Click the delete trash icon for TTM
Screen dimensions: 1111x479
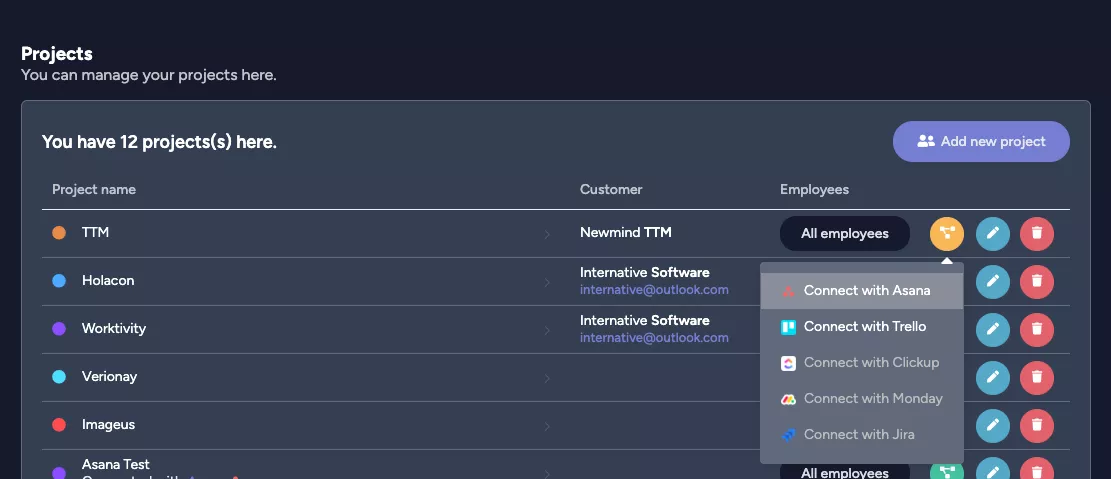1037,233
